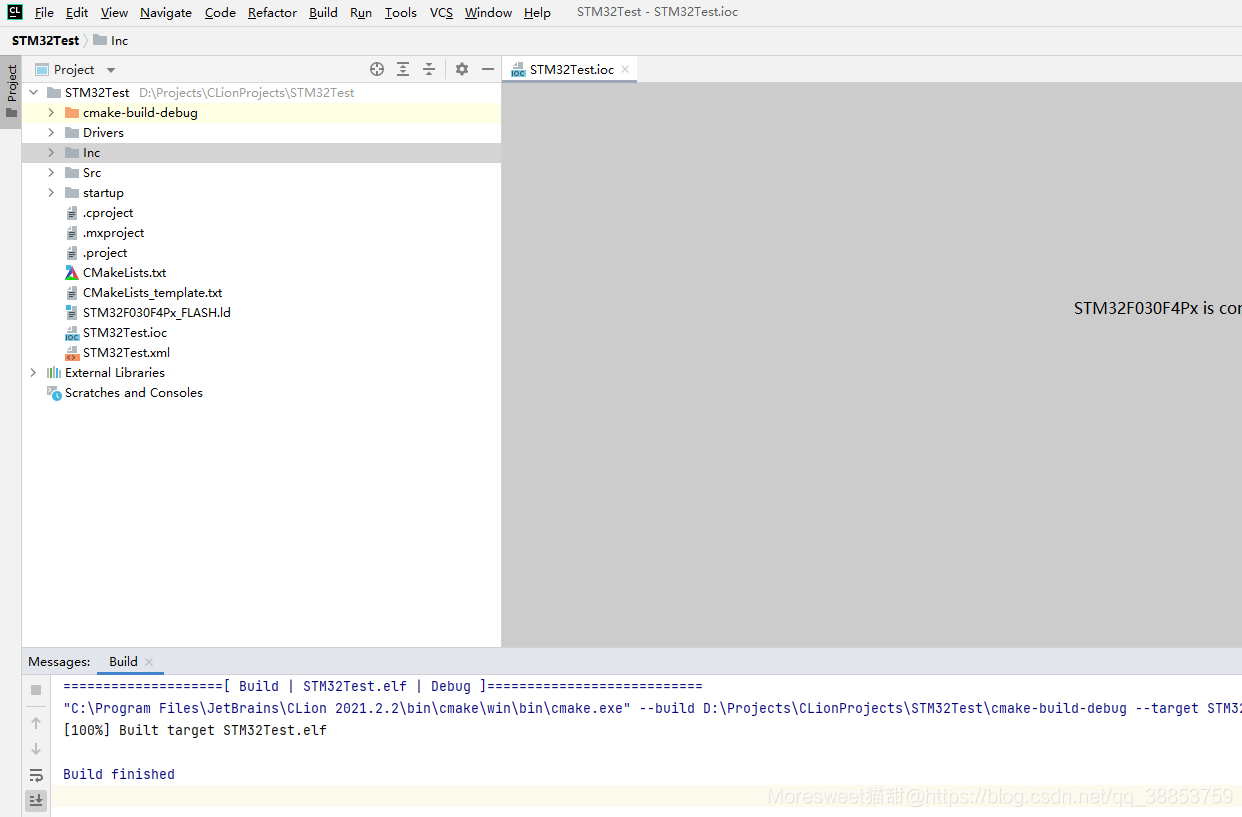The width and height of the screenshot is (1242, 817).
Task: Open Project panel settings gear
Action: coord(462,69)
